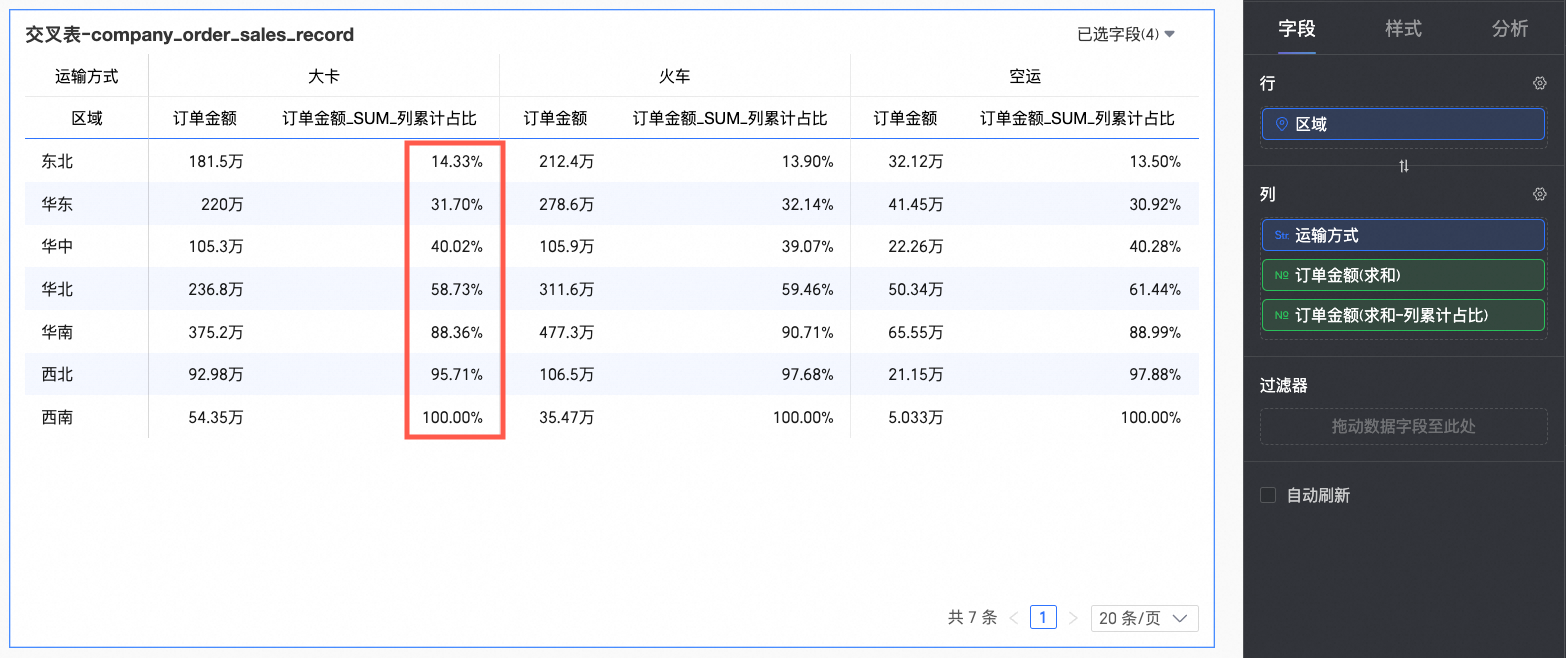Select the 字段 tab
Viewport: 1566px width, 658px height.
[x=1297, y=29]
